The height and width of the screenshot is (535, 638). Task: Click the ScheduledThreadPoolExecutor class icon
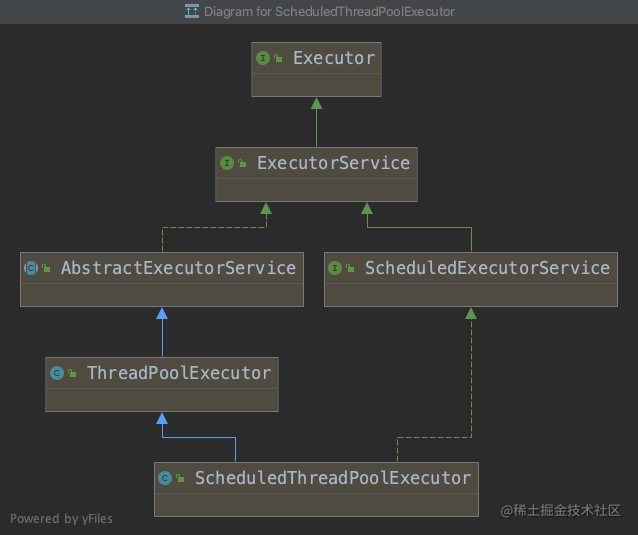(x=165, y=478)
